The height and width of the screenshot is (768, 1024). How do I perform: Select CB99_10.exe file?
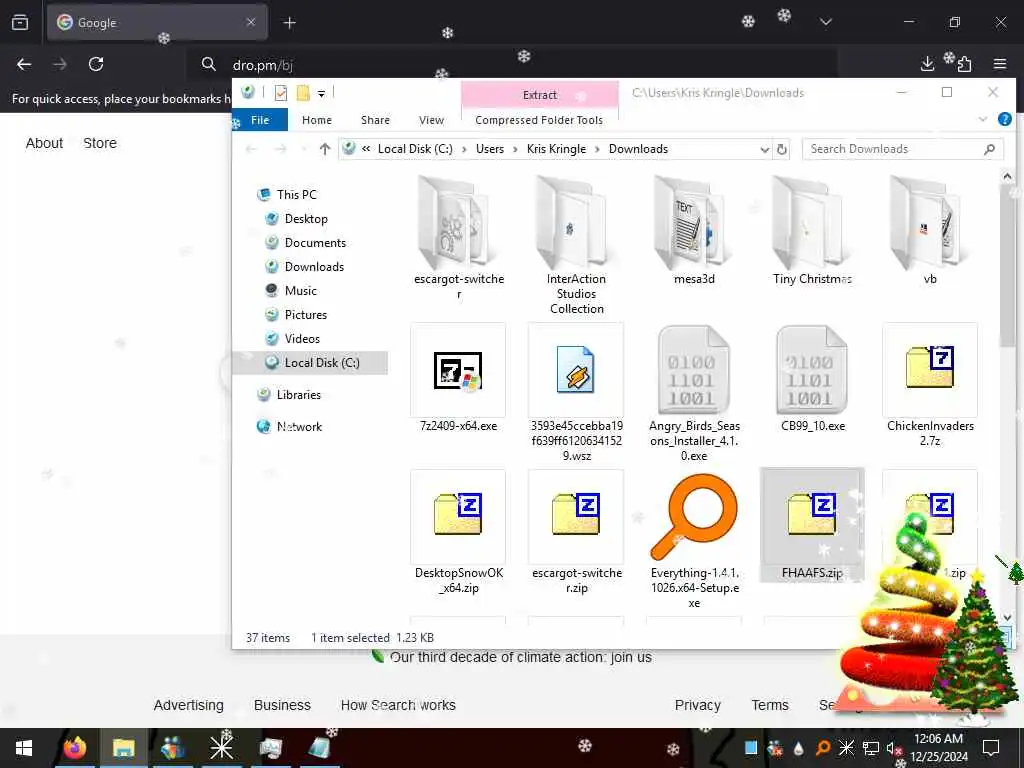pos(812,378)
